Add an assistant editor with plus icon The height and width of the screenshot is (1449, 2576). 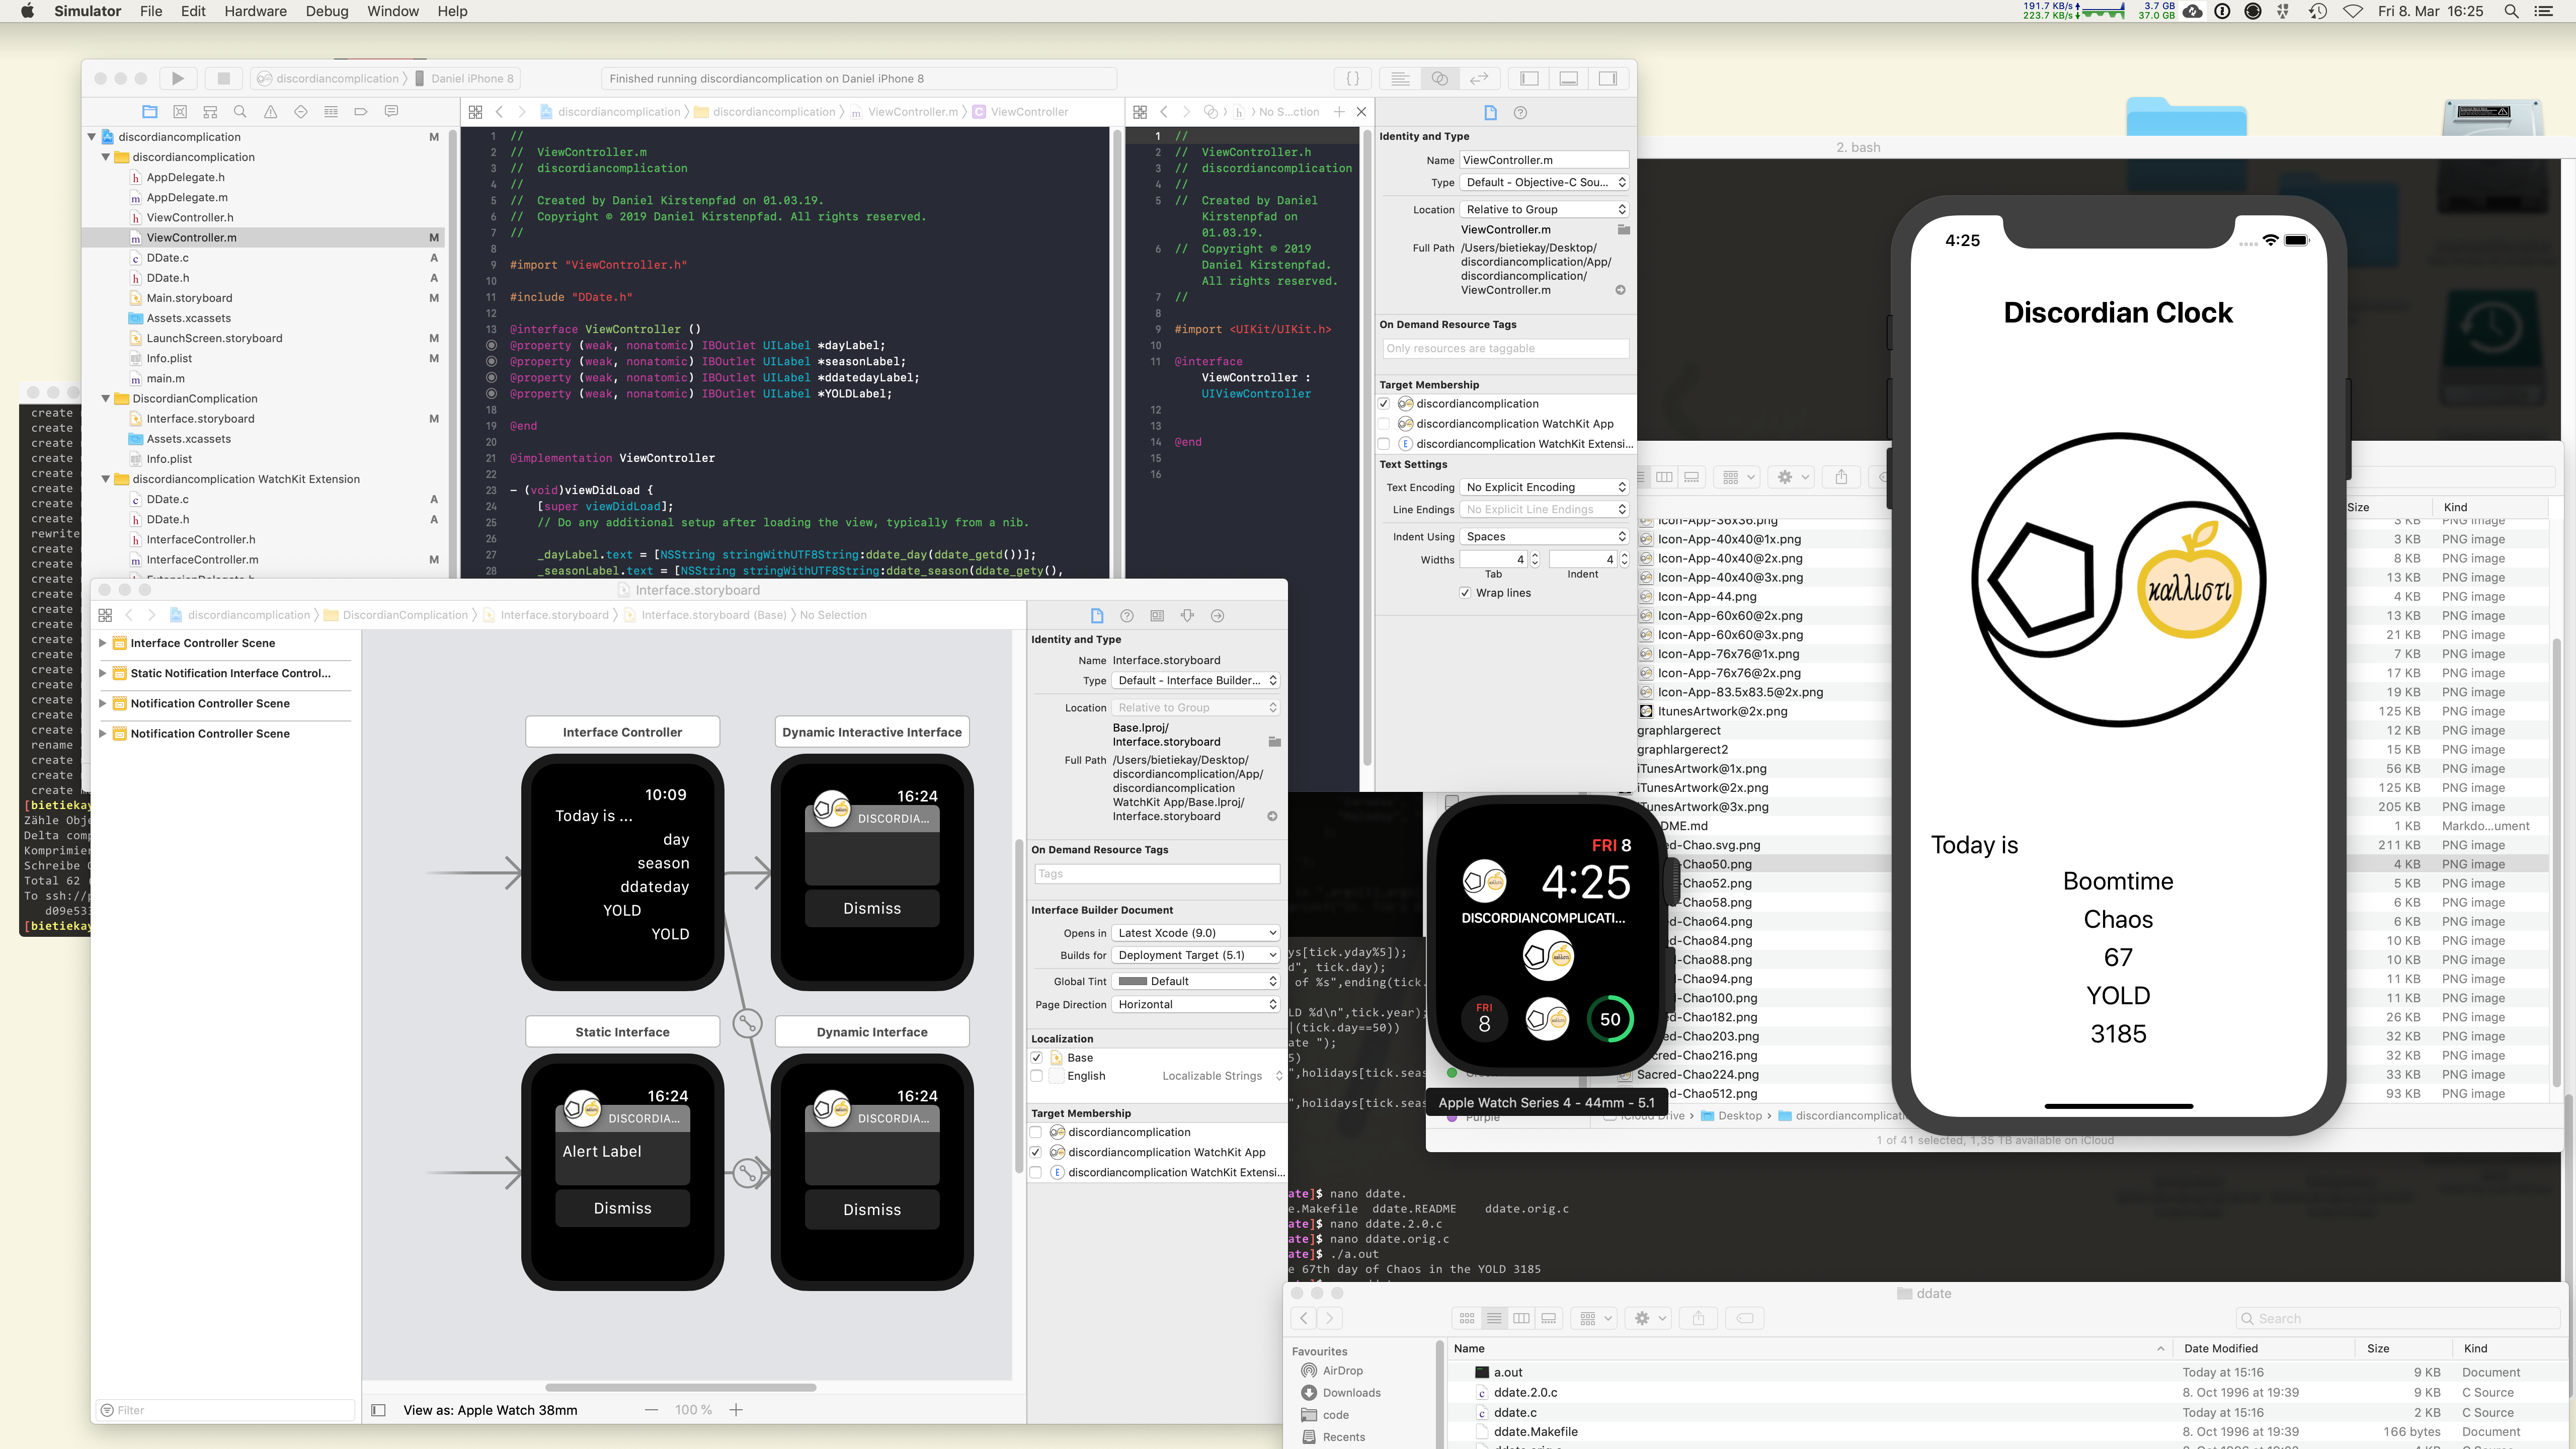click(1339, 112)
